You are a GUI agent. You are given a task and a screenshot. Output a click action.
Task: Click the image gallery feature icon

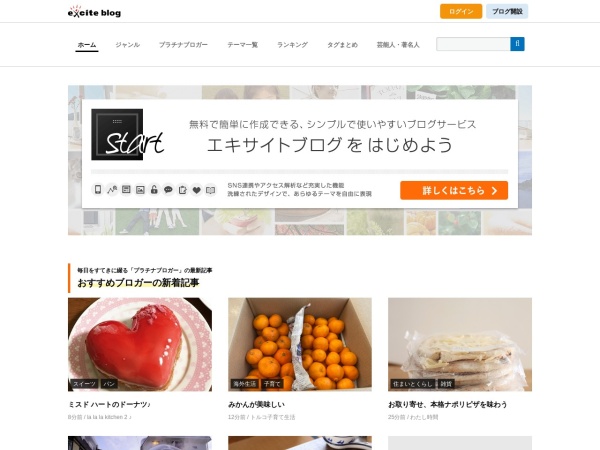140,189
